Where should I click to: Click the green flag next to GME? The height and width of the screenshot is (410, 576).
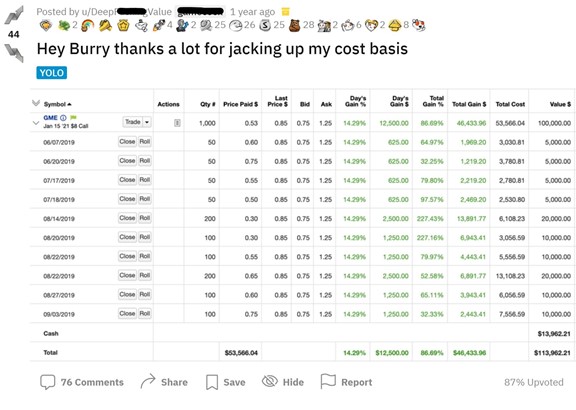click(73, 118)
